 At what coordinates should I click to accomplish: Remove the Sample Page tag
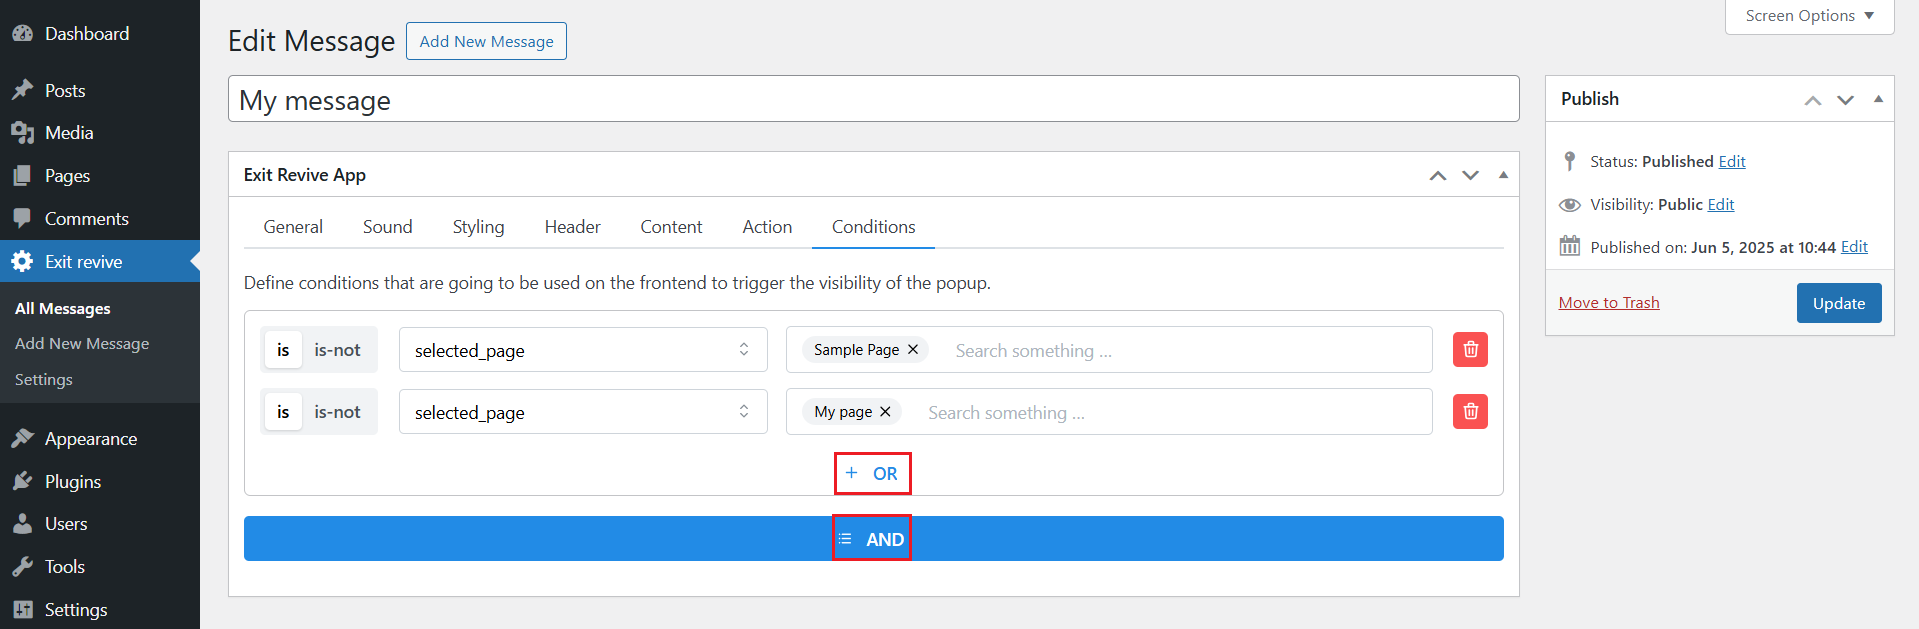pos(913,350)
